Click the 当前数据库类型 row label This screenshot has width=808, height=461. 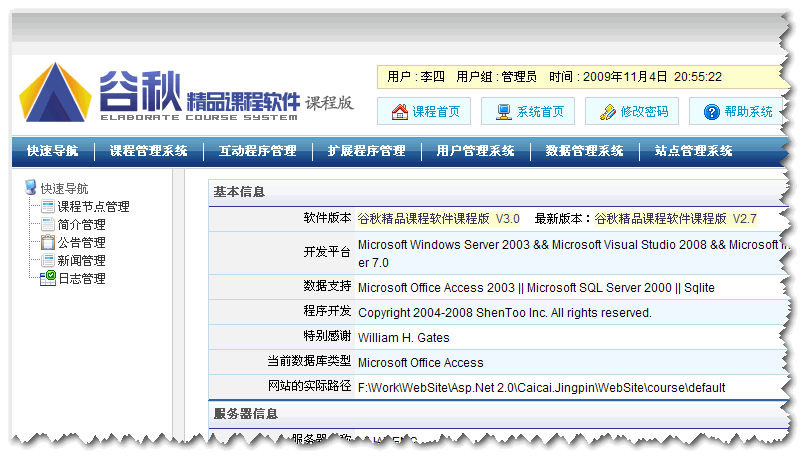point(309,361)
